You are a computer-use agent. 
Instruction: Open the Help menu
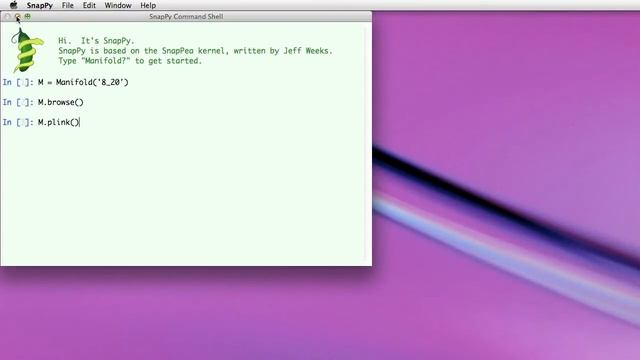pos(148,5)
